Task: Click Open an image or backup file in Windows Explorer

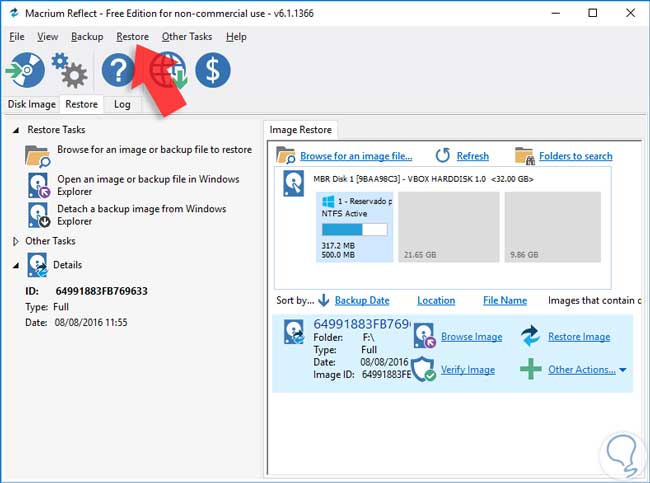Action: click(148, 185)
